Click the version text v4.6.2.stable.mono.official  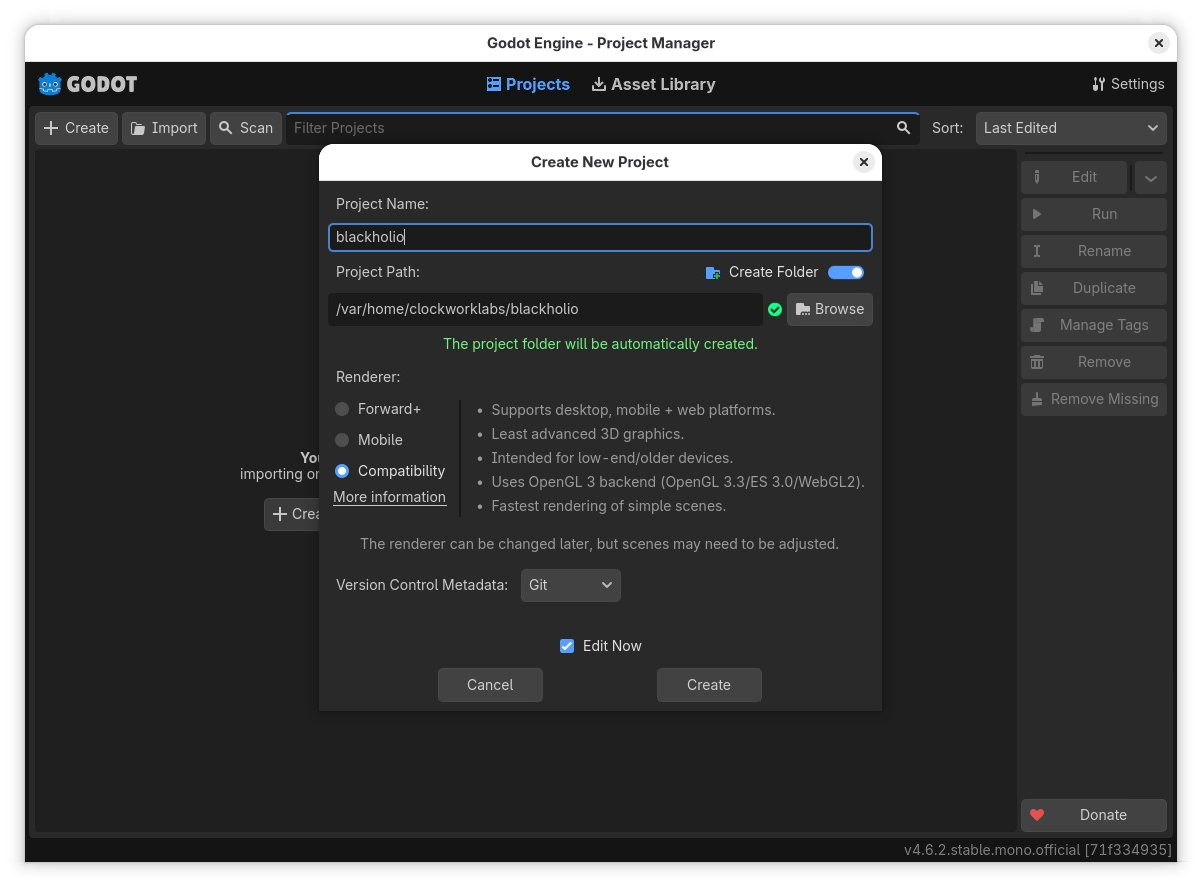1038,850
